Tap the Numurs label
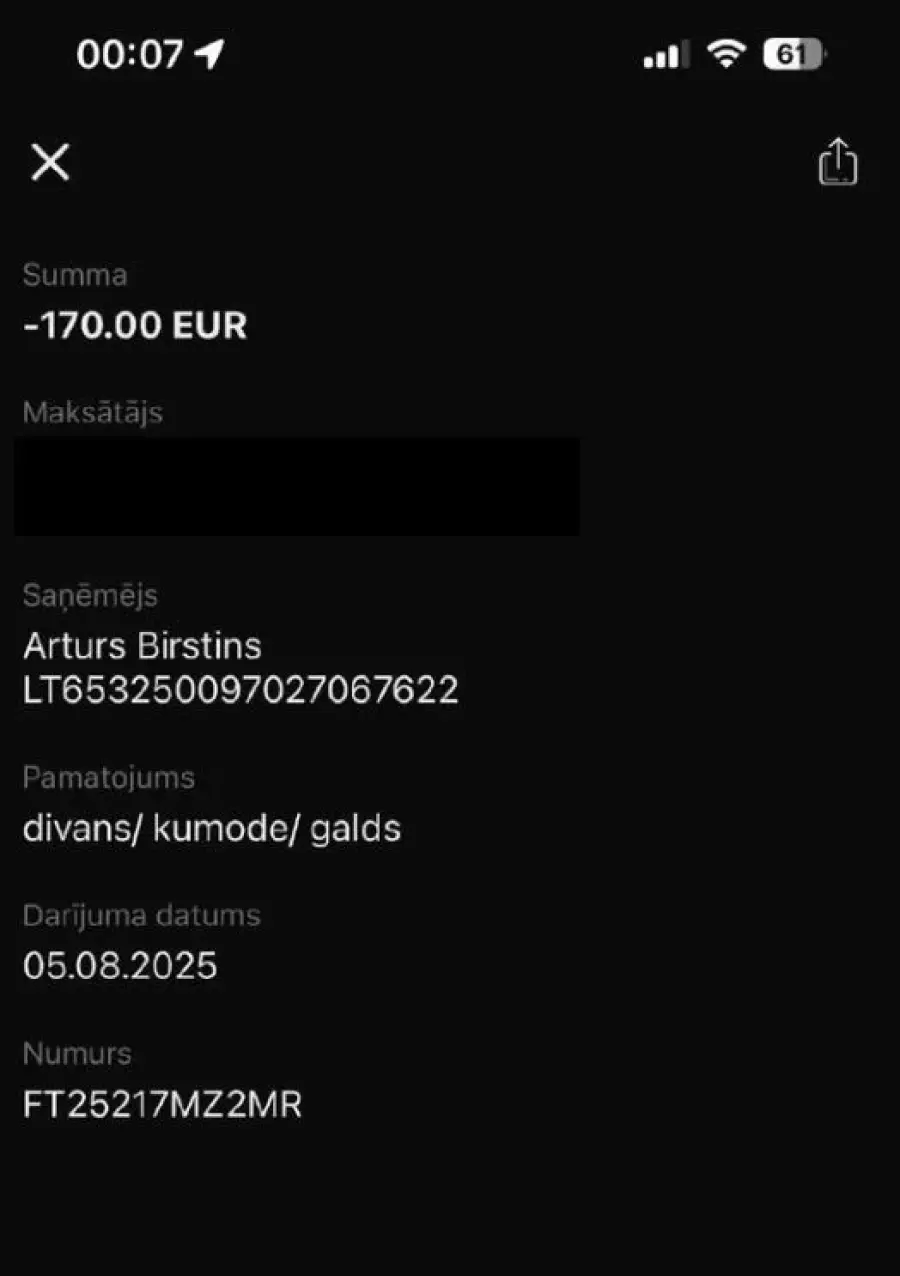This screenshot has width=900, height=1276. (x=77, y=1053)
